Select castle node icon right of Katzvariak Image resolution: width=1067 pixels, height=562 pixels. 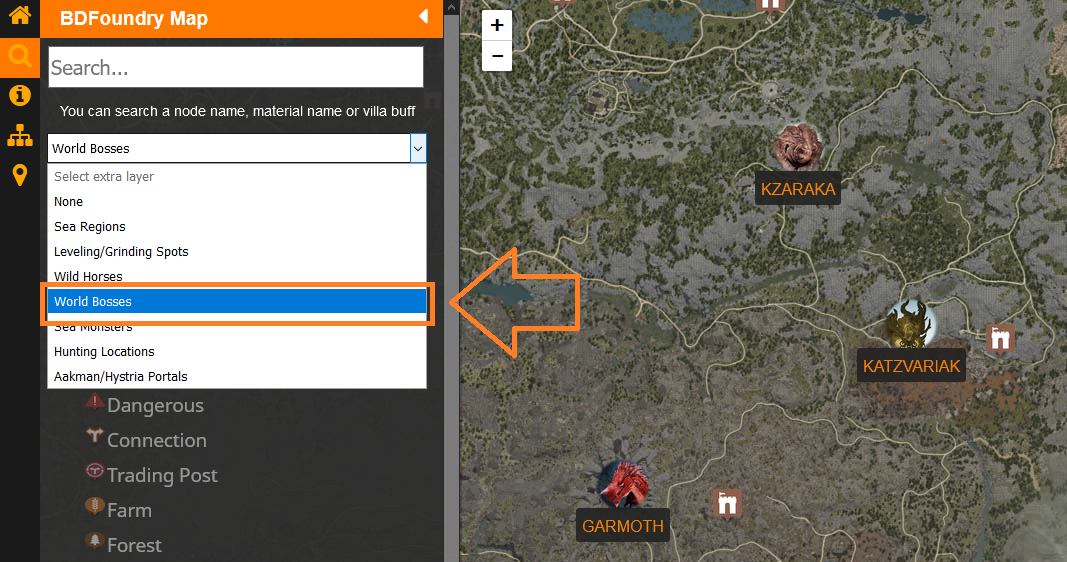[1000, 338]
